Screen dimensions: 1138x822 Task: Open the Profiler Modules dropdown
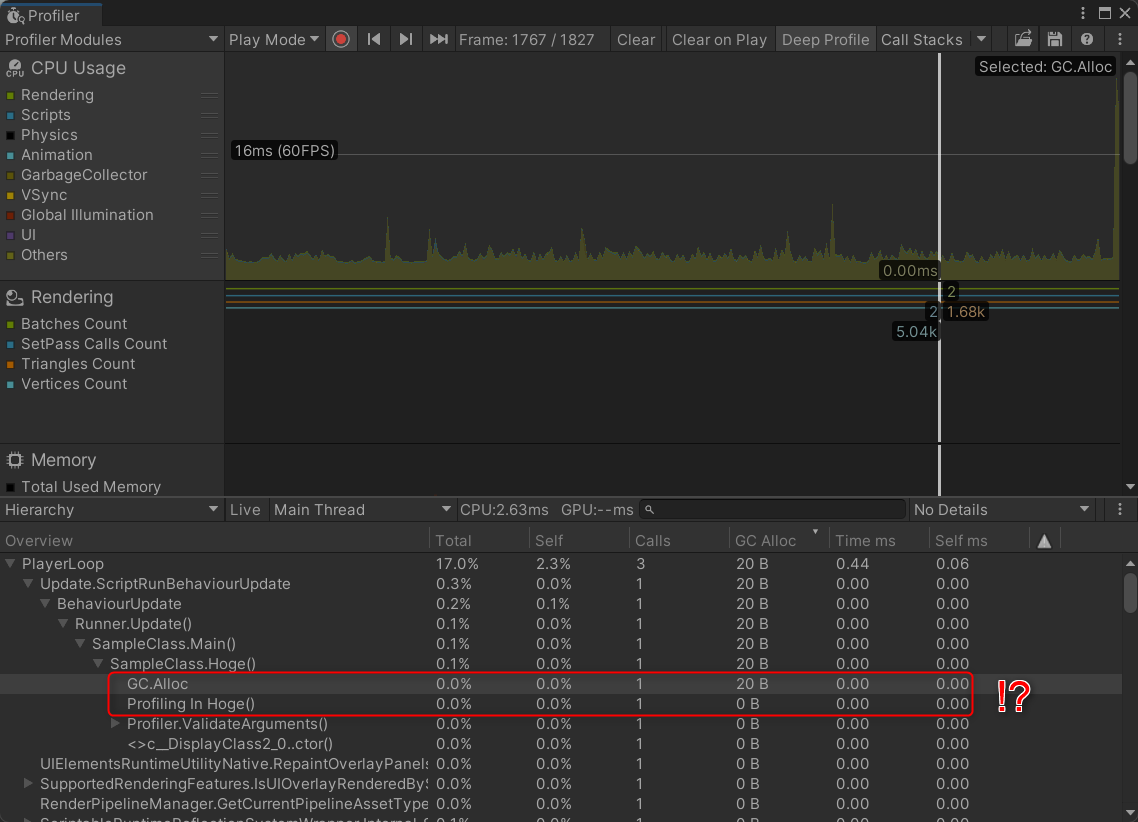click(112, 39)
